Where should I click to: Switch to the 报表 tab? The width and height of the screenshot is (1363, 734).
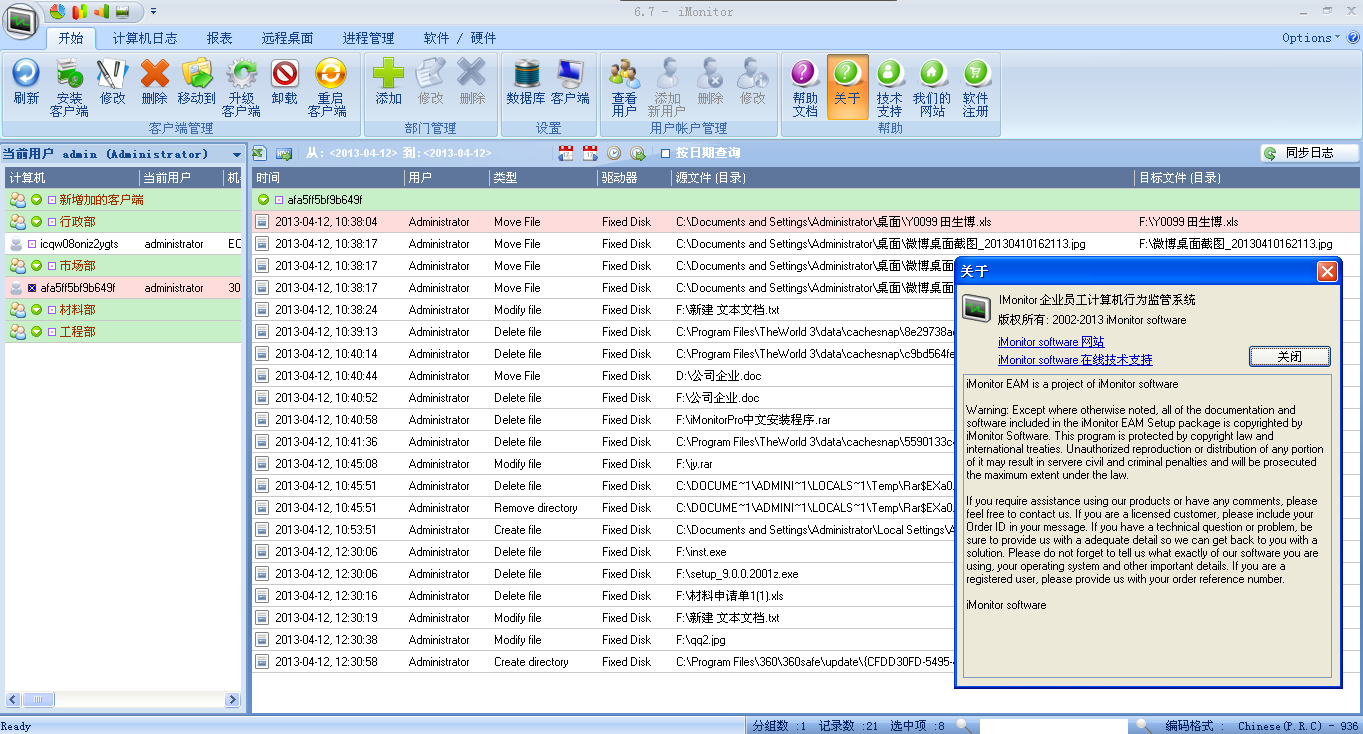click(219, 38)
